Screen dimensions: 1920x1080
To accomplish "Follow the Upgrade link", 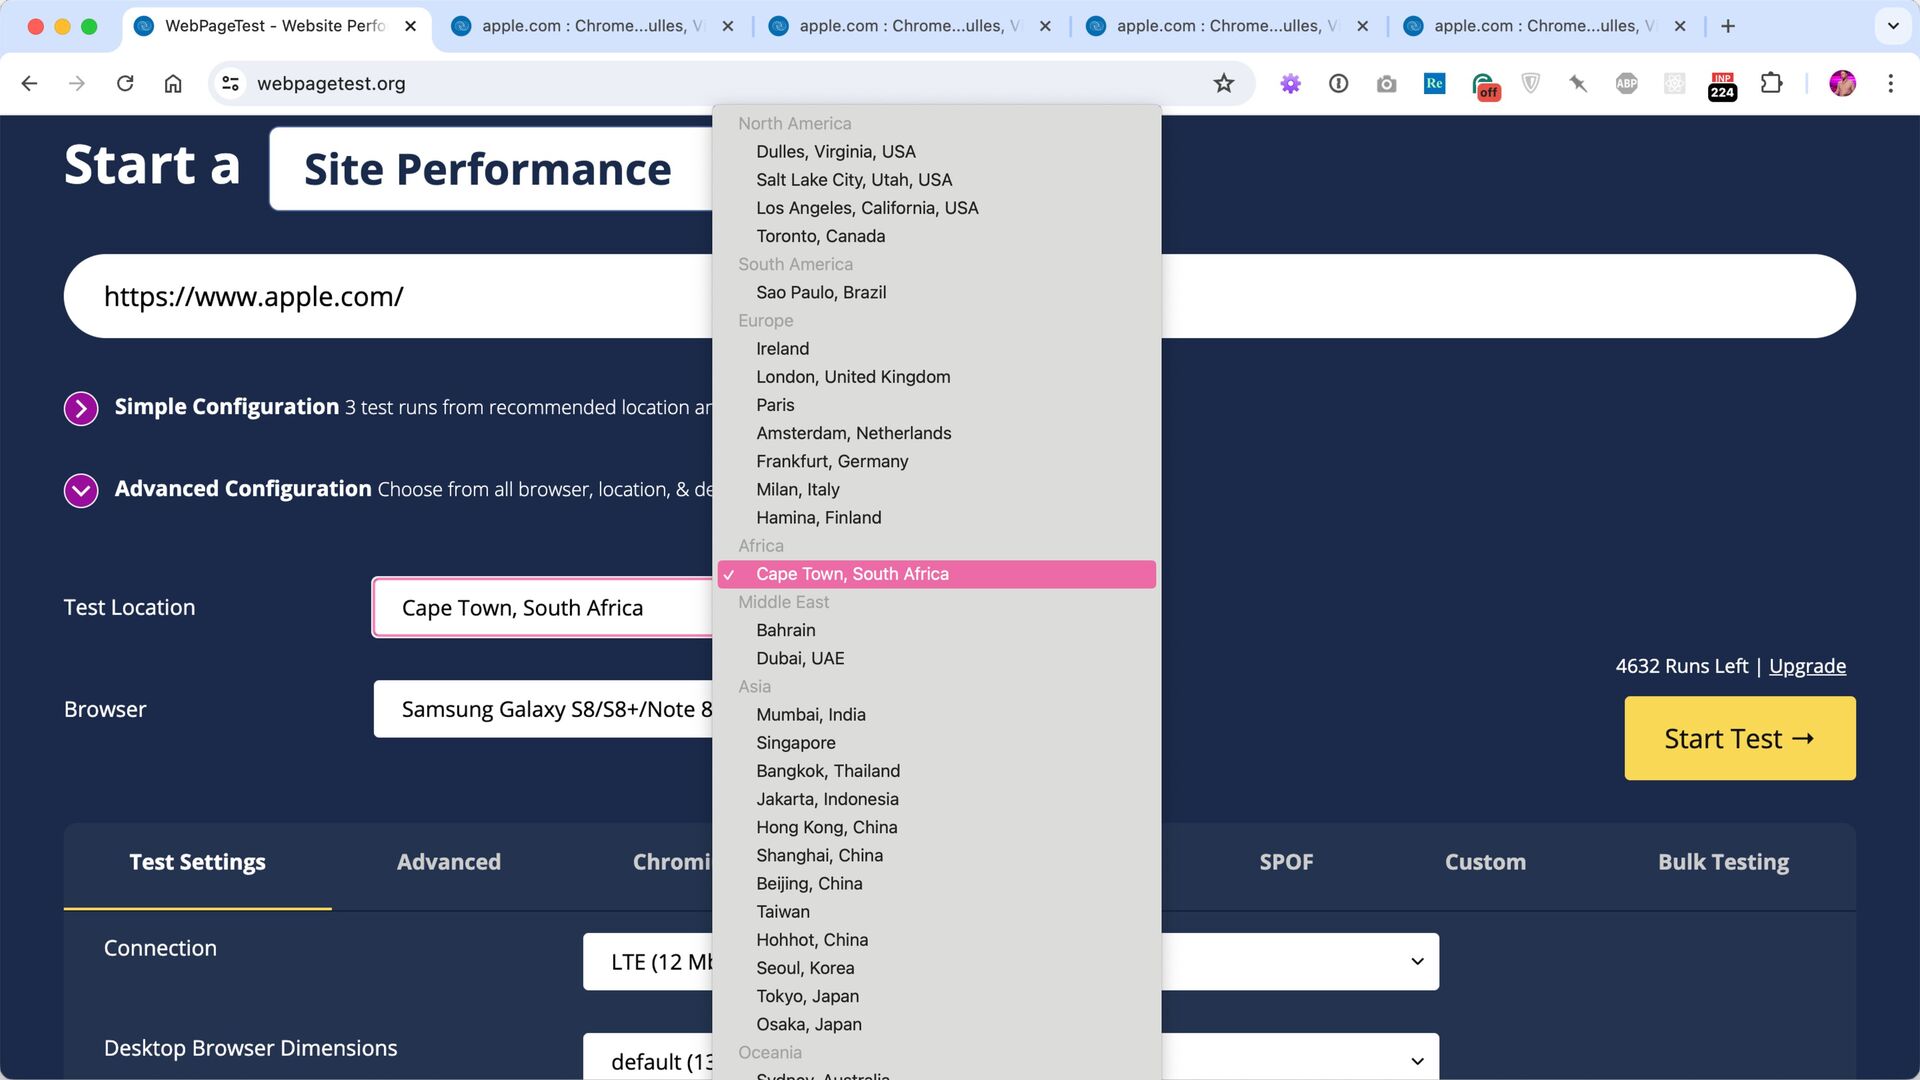I will point(1807,666).
